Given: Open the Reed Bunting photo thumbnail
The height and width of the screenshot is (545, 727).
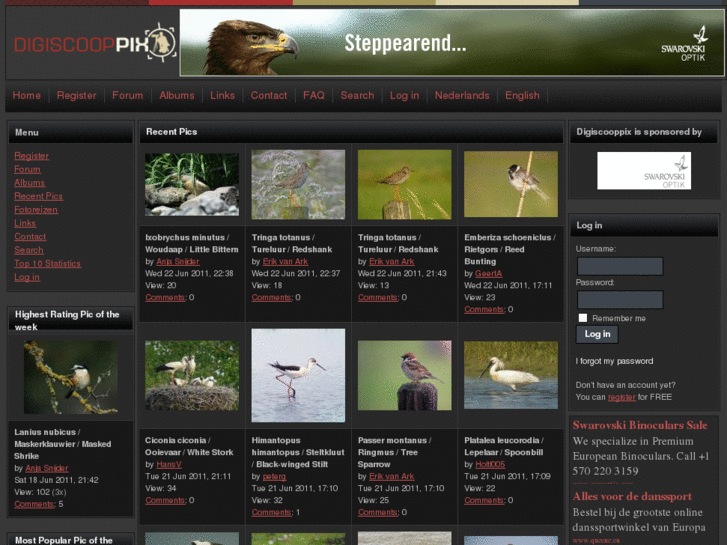Looking at the screenshot, I should 511,184.
